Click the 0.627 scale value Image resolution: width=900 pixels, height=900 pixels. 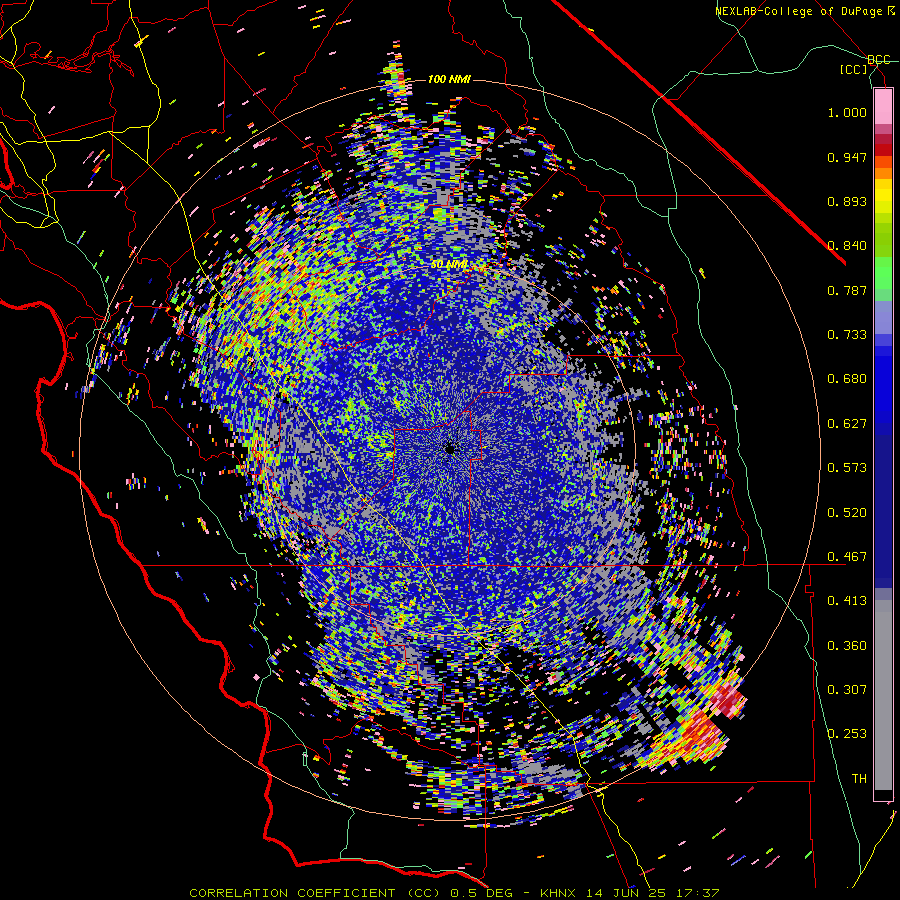[847, 424]
